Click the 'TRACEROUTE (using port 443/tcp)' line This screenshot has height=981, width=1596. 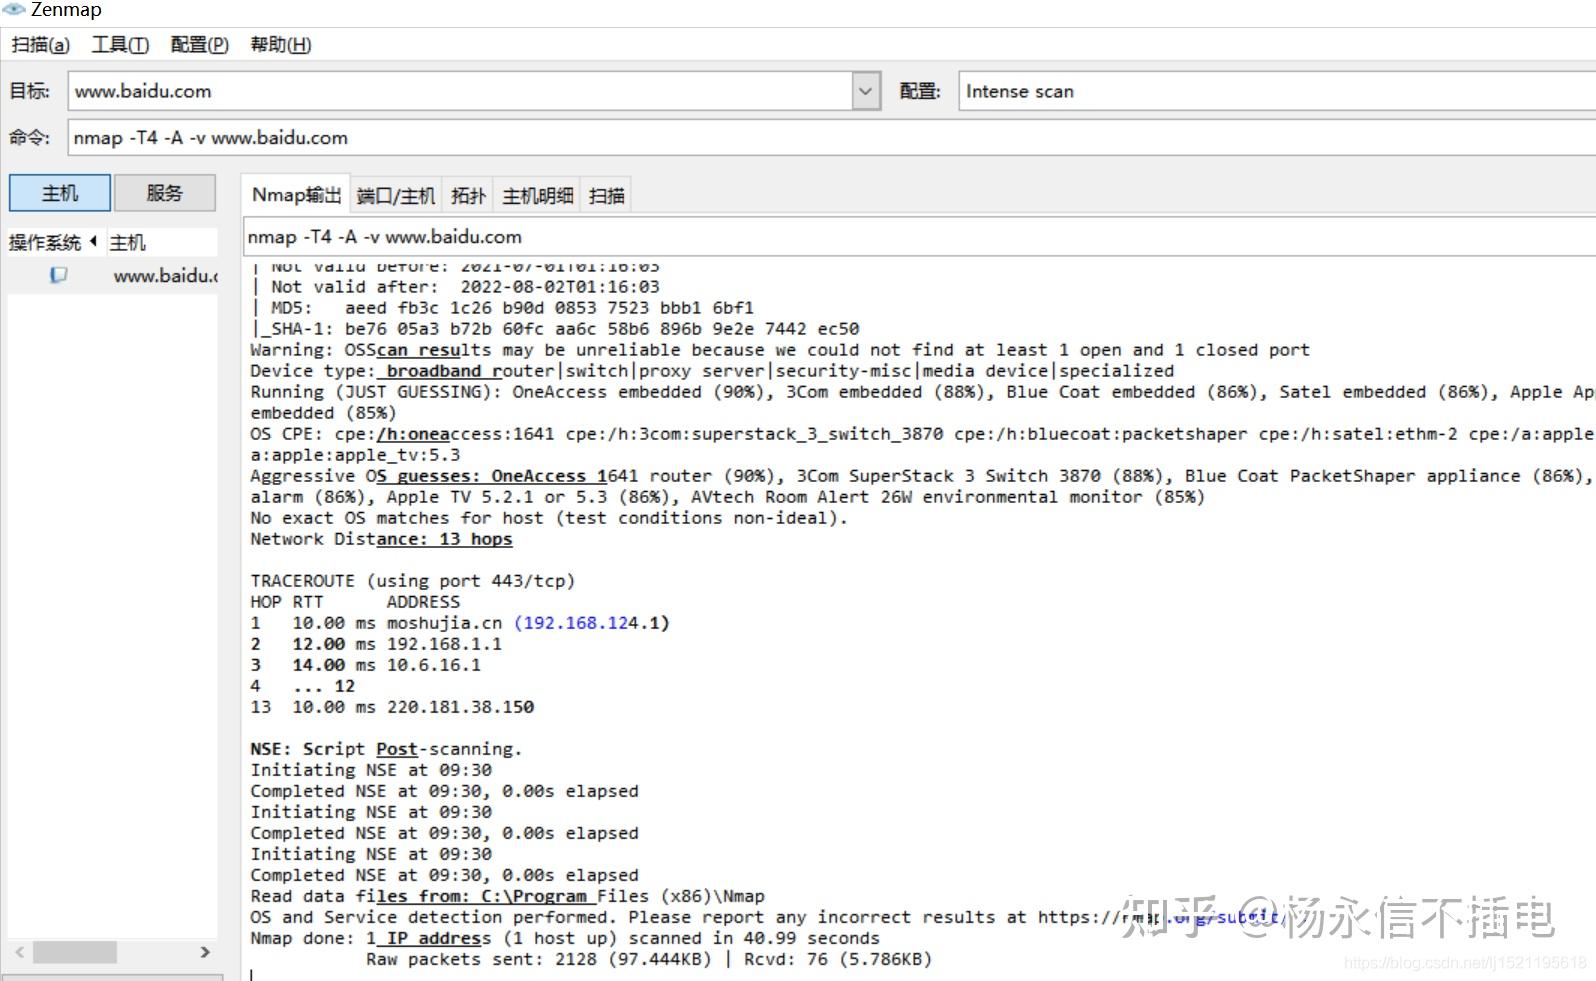click(412, 581)
